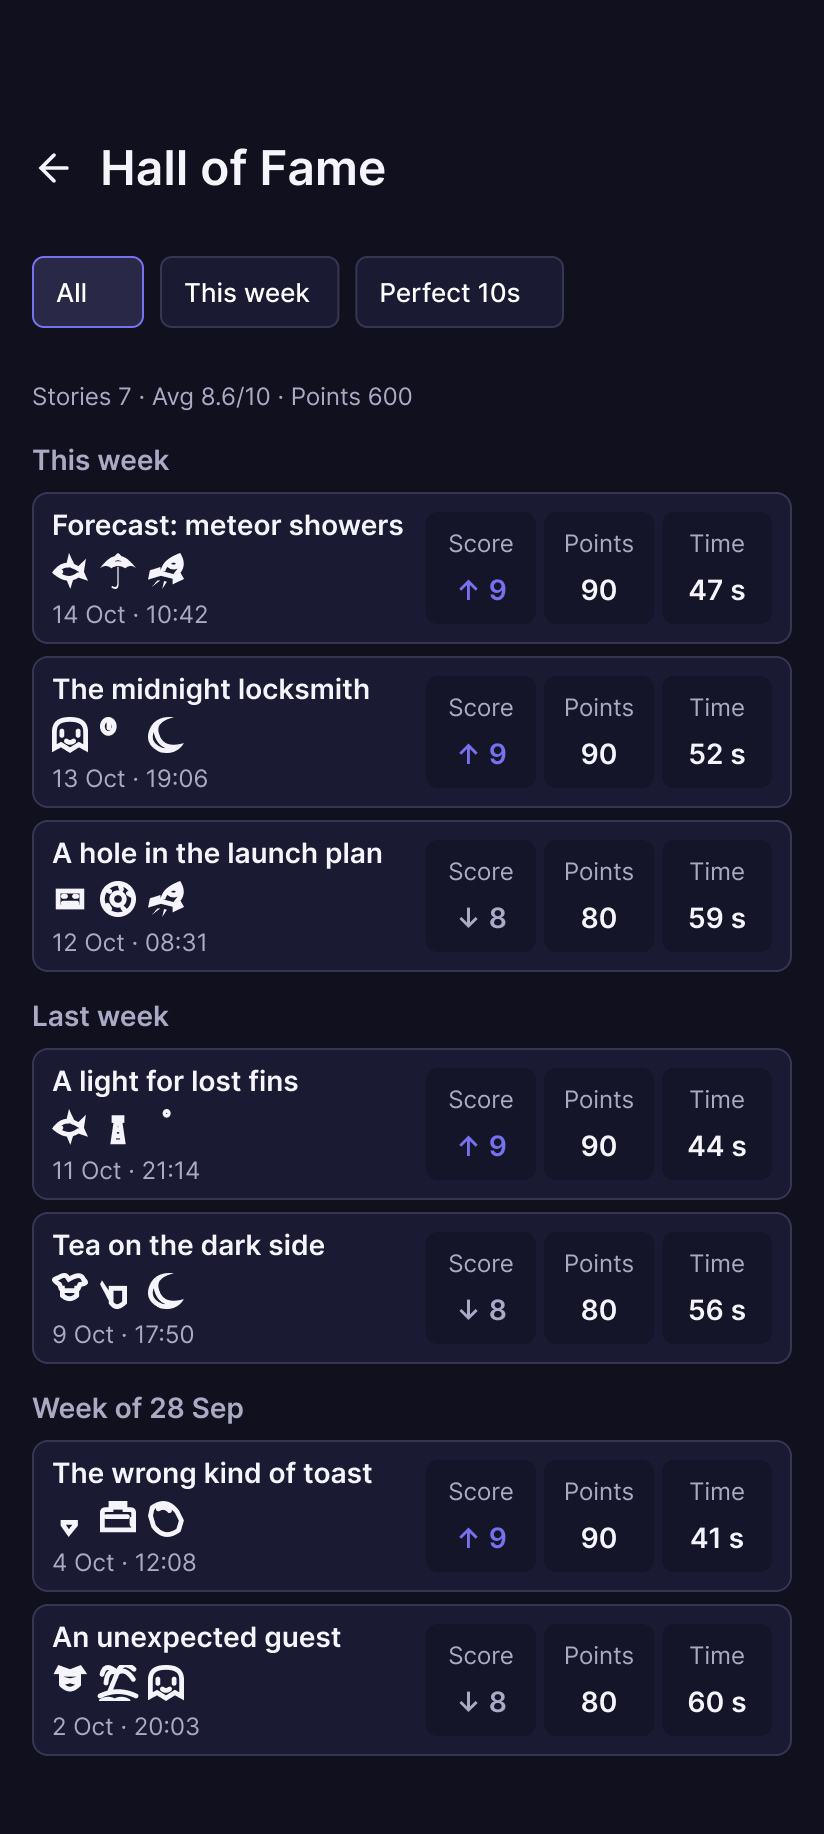The width and height of the screenshot is (824, 1834).
Task: Click lighthouse icon in A light for lost fins
Action: tap(118, 1128)
